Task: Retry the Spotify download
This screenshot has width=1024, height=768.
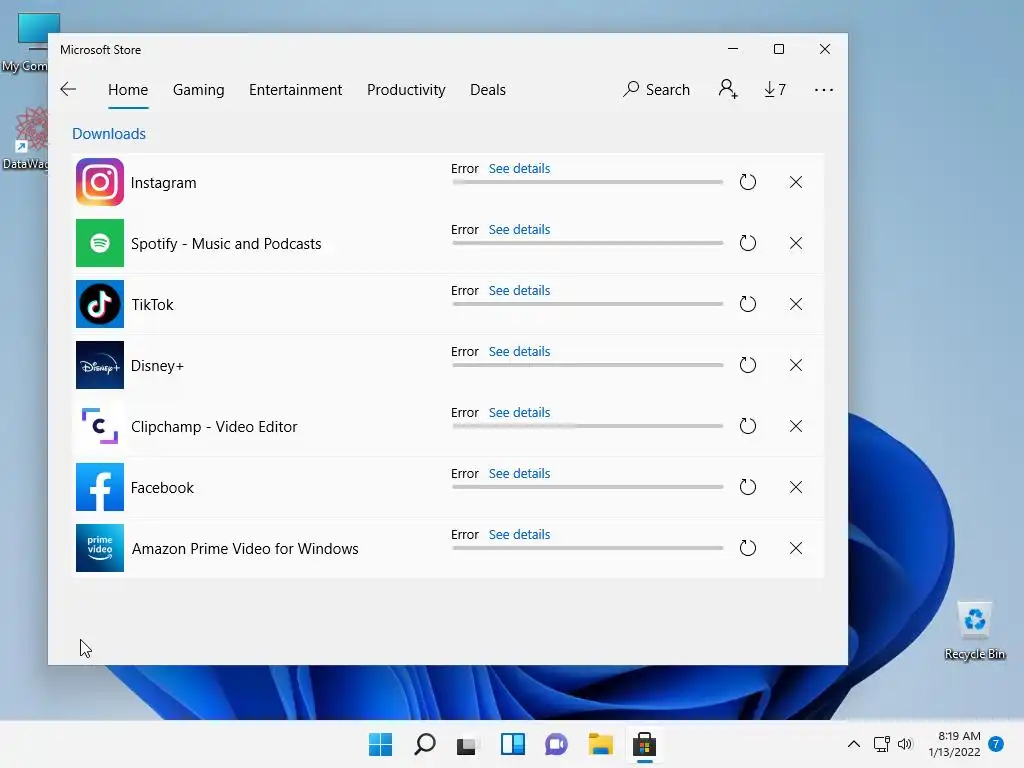Action: click(x=748, y=243)
